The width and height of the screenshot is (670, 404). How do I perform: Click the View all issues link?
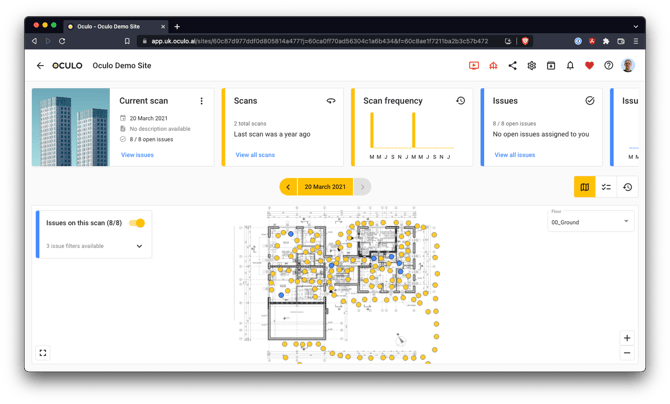tap(514, 155)
